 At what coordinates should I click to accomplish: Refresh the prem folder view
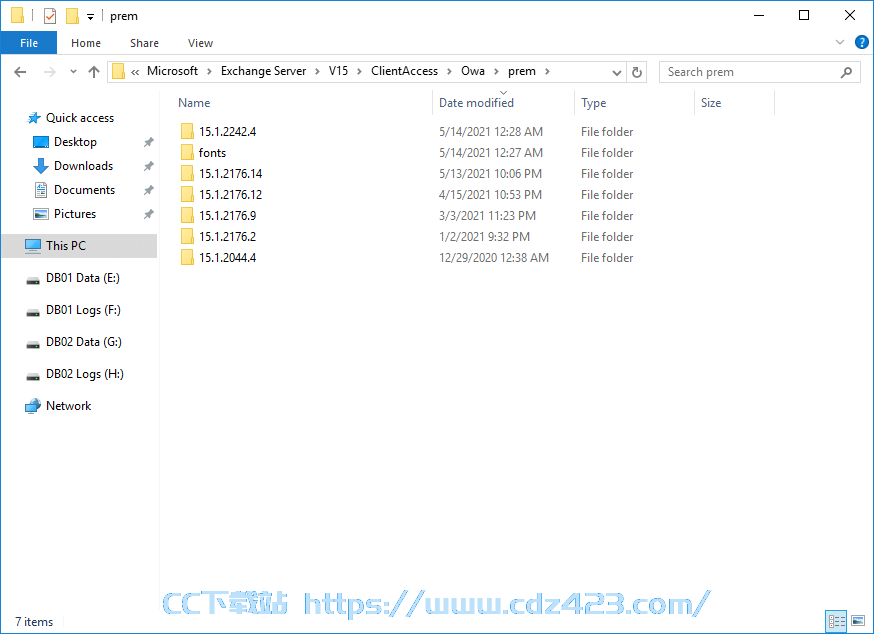637,72
